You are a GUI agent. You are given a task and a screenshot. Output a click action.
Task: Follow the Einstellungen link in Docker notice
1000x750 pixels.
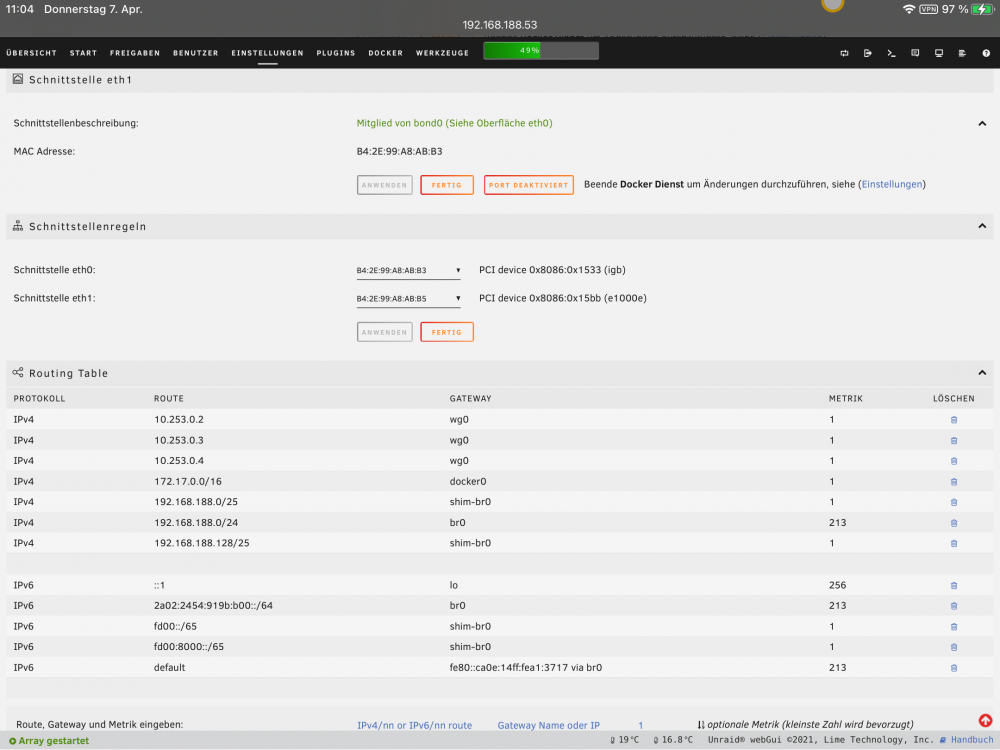coord(892,184)
